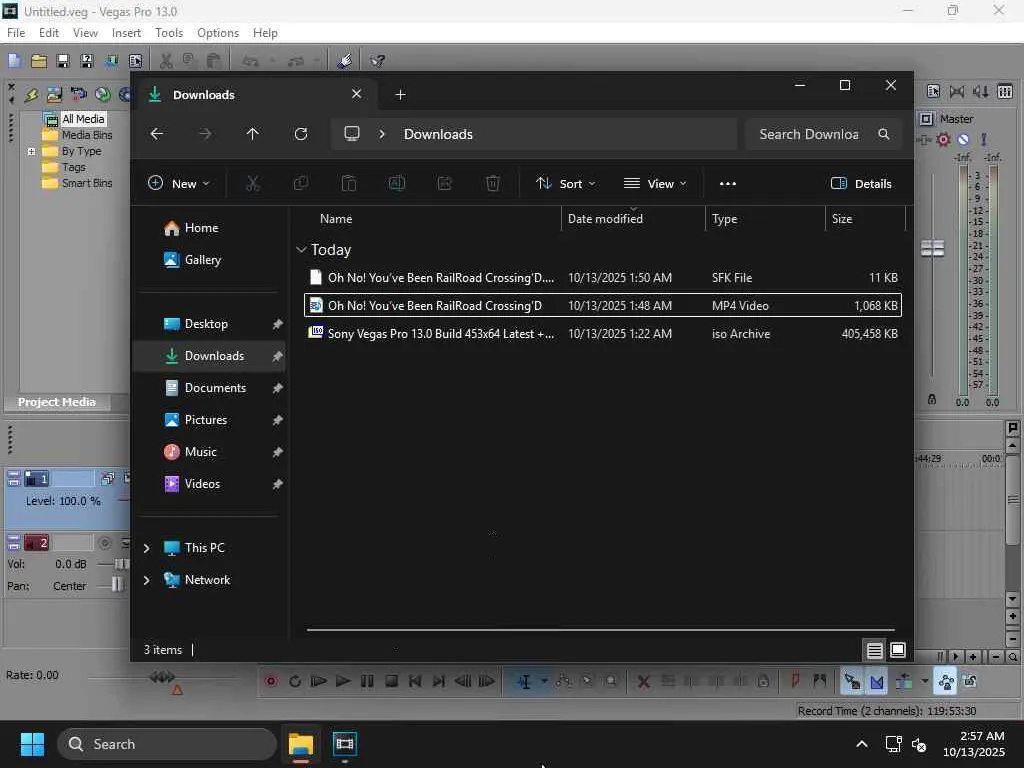Click the Refresh button in File Explorer

coord(300,134)
